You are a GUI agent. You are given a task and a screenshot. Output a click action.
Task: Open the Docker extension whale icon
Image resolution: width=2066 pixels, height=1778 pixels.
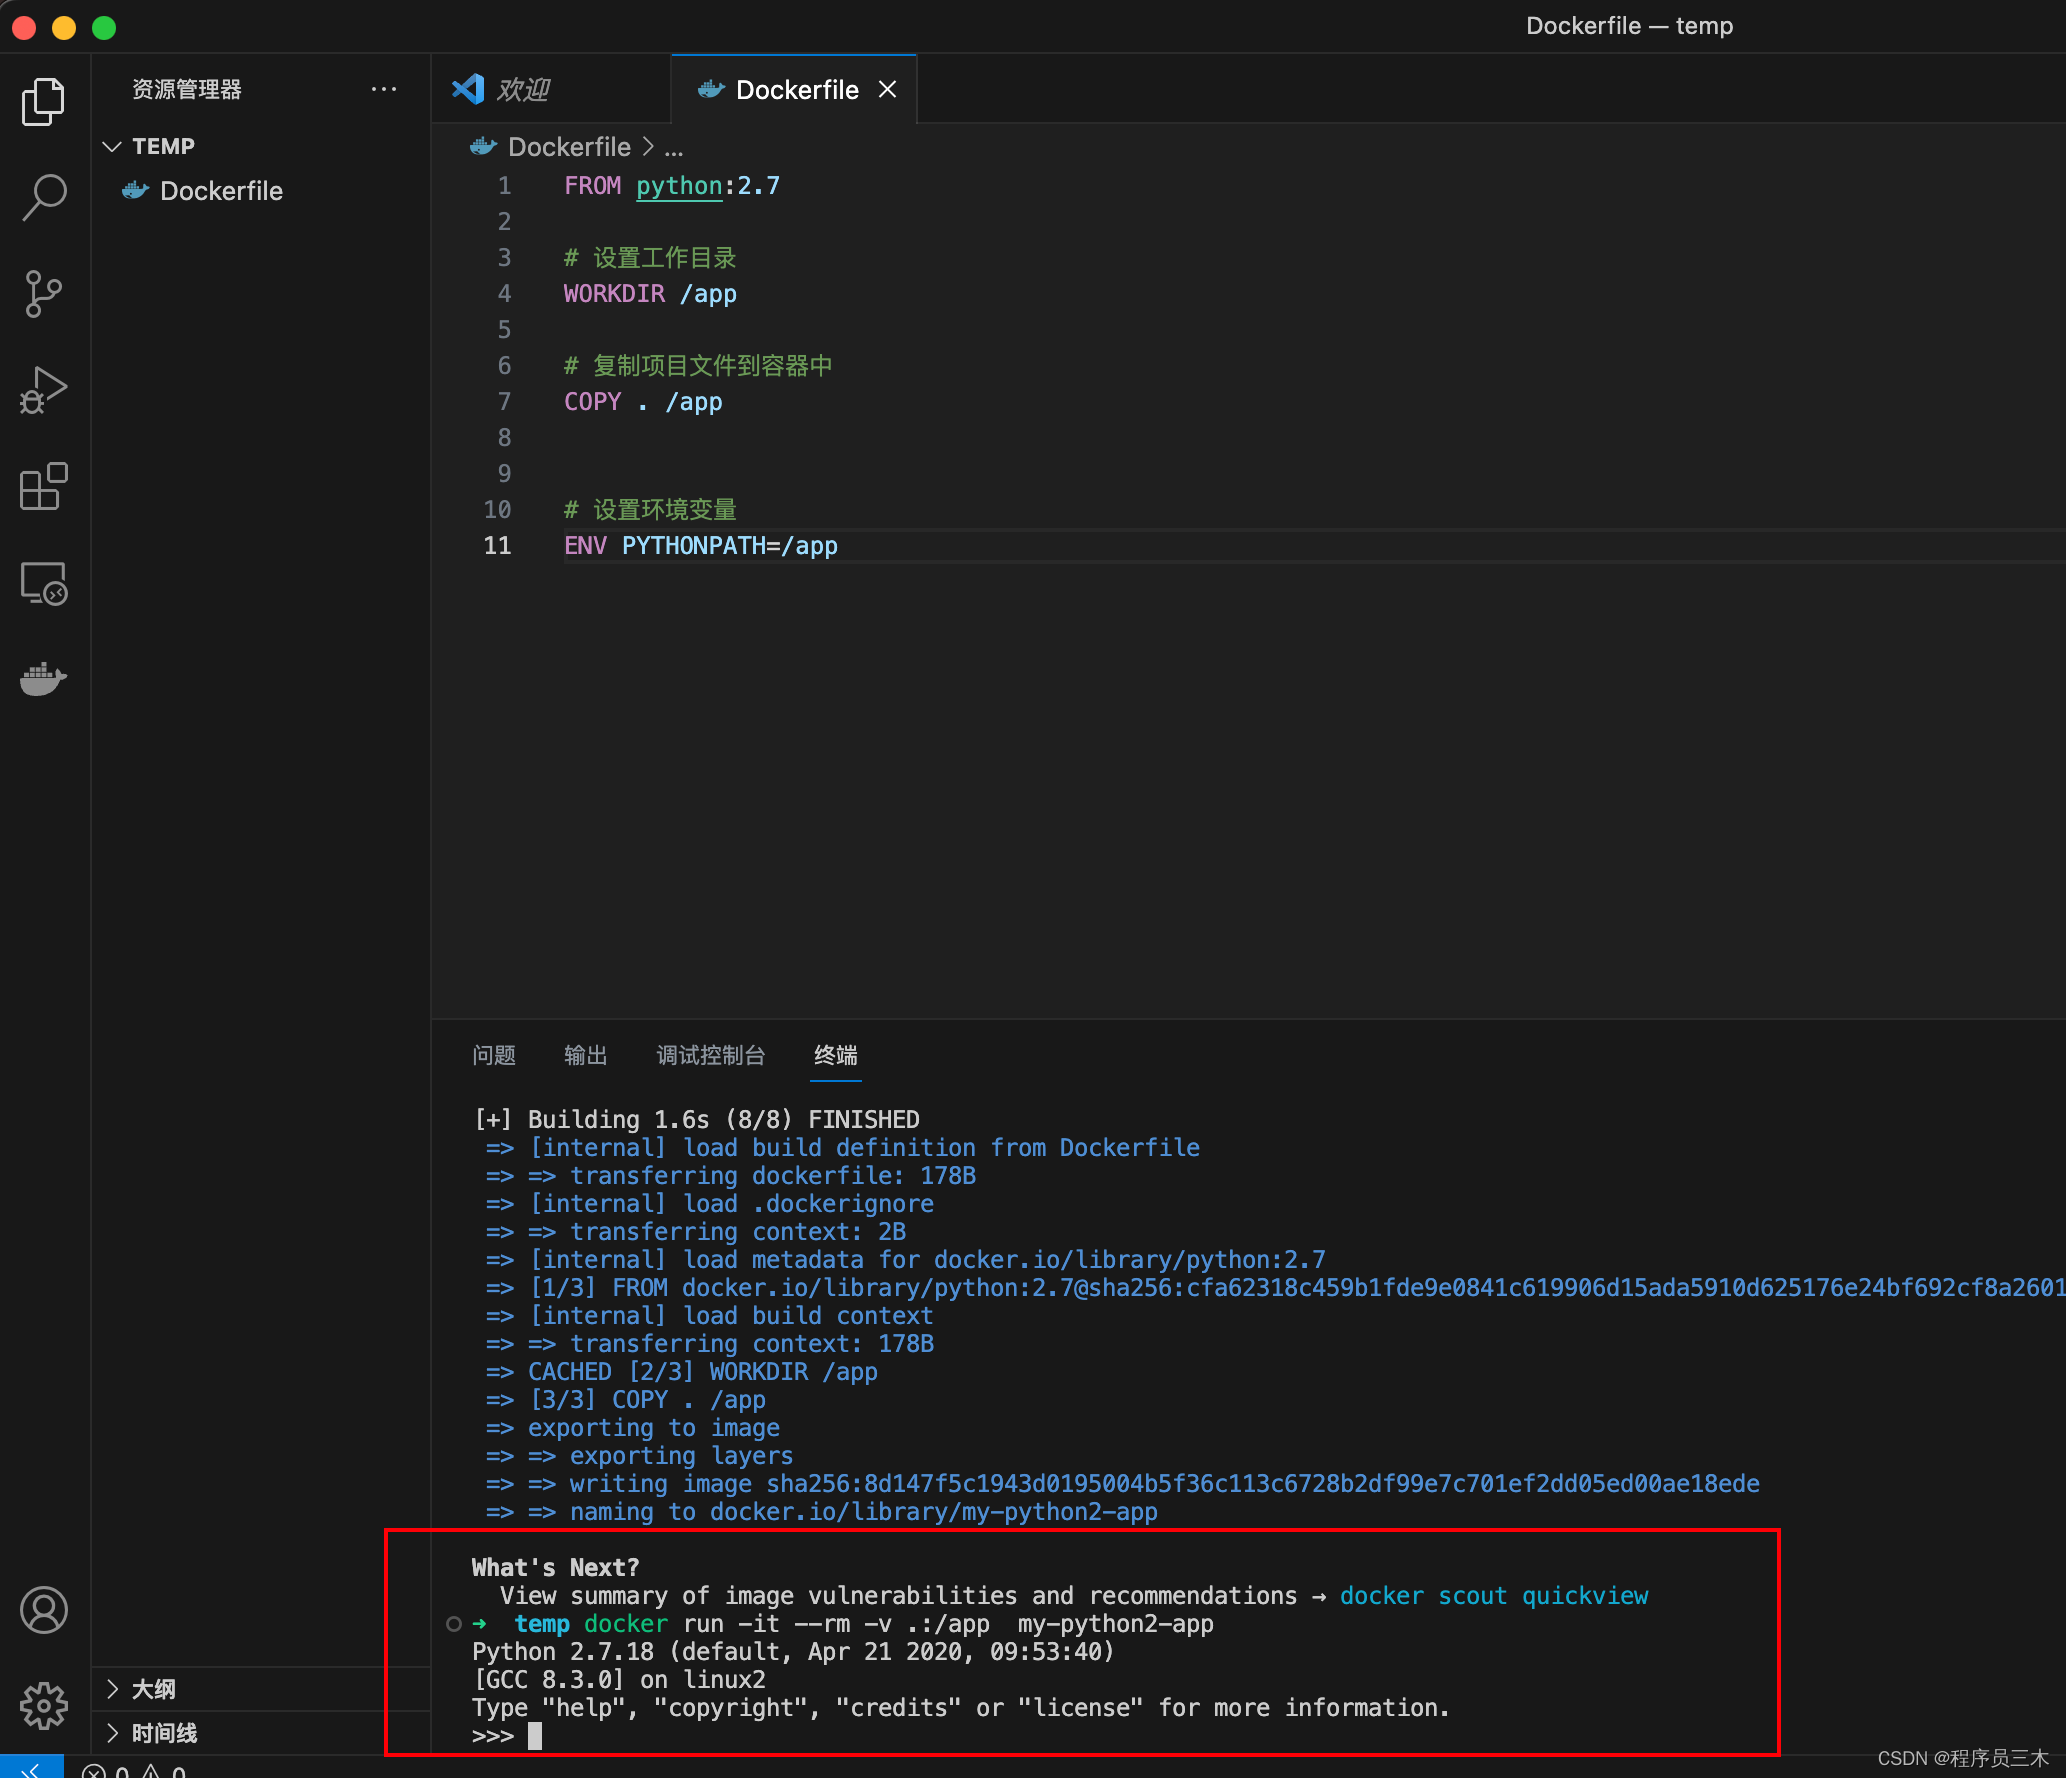[43, 679]
